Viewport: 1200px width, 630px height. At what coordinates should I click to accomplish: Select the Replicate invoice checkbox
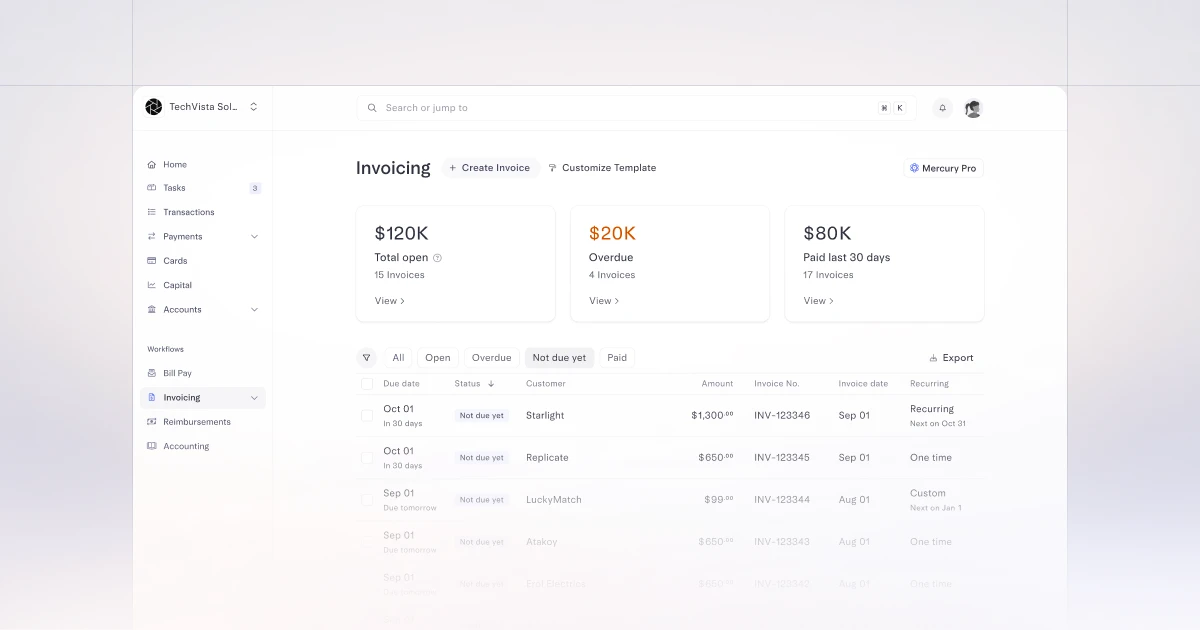(367, 457)
